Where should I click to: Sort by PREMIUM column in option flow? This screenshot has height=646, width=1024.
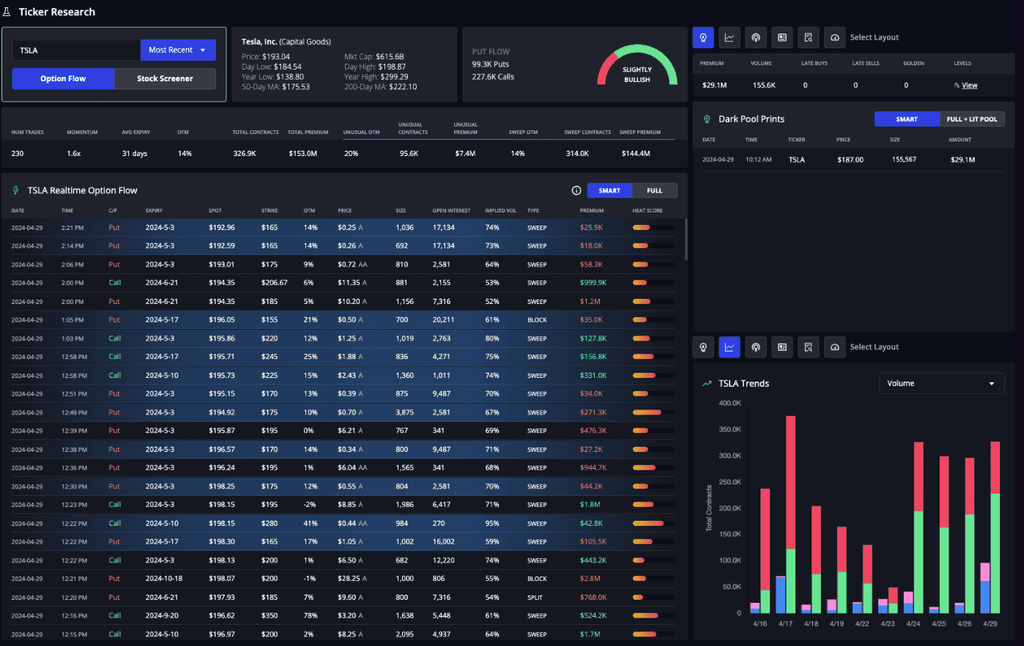coord(592,211)
